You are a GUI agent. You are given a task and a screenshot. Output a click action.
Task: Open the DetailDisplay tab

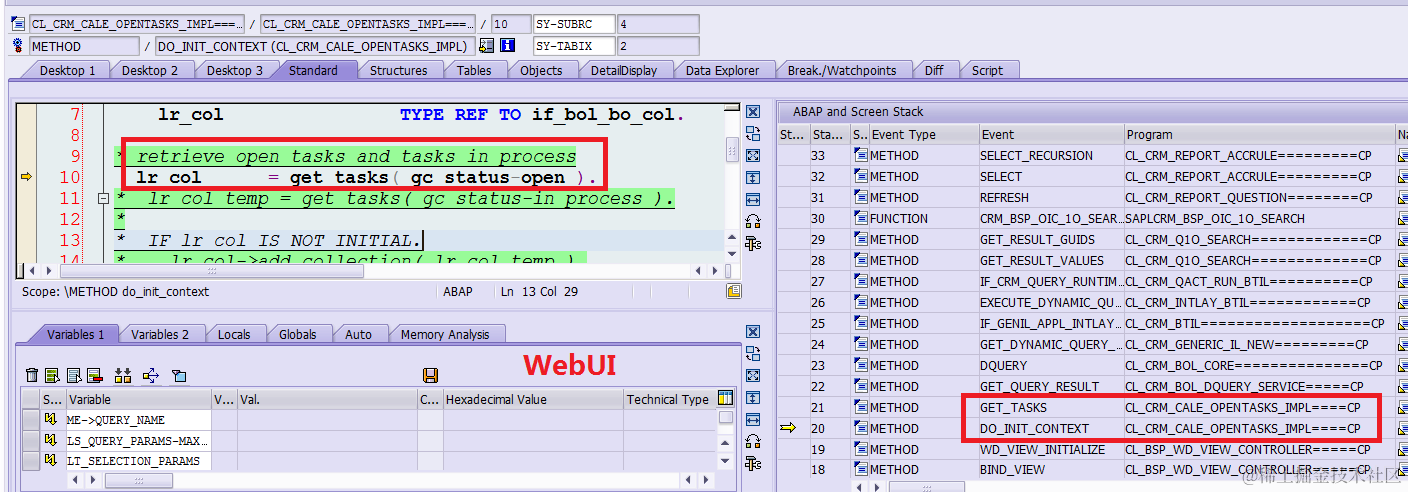(624, 70)
